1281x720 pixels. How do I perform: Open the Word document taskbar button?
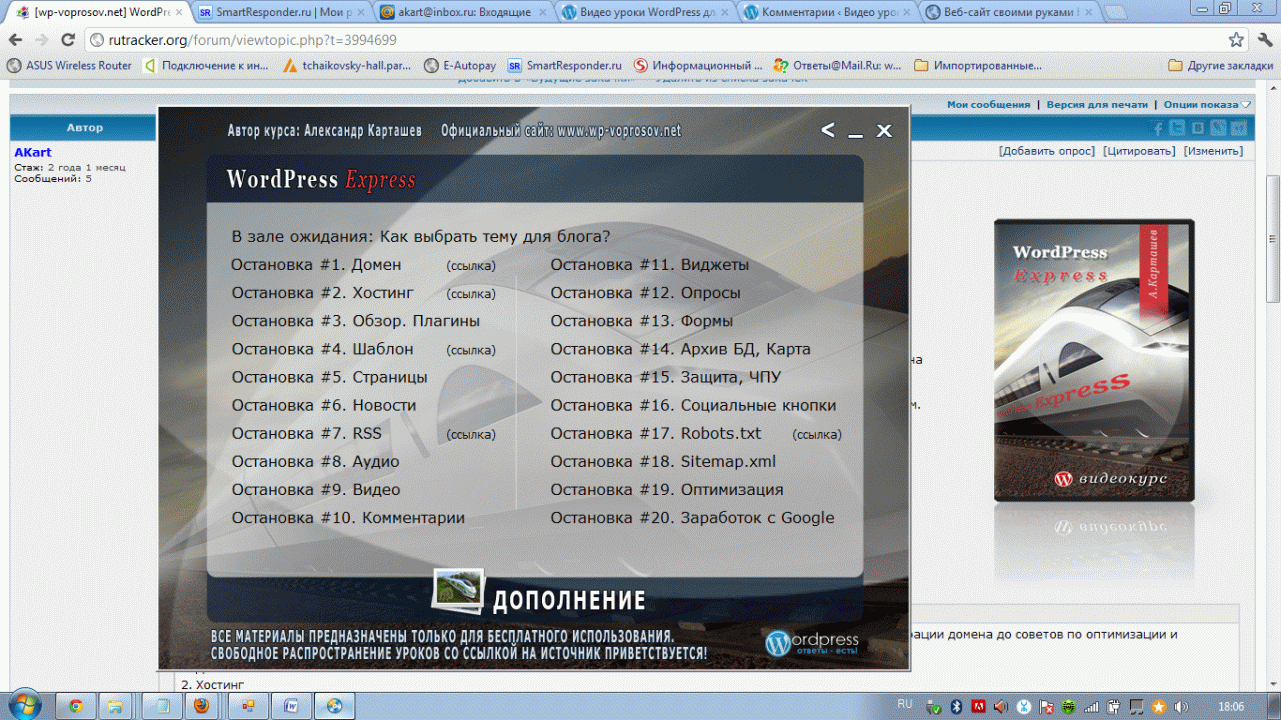pyautogui.click(x=292, y=706)
